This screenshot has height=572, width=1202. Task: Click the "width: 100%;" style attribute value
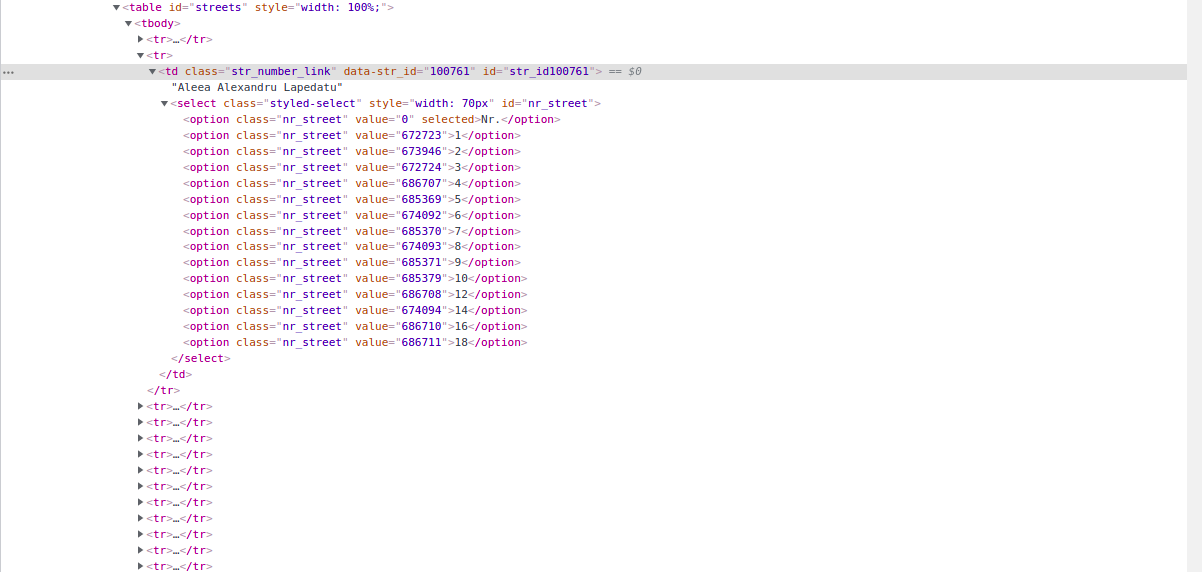coord(341,8)
